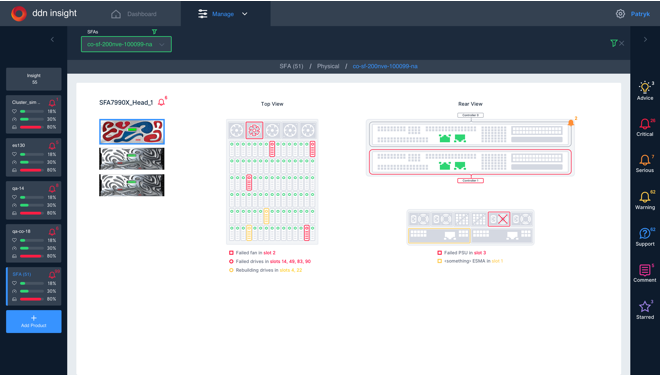The height and width of the screenshot is (375, 660).
Task: Open the Advice lightbulb panel
Action: coord(644,88)
